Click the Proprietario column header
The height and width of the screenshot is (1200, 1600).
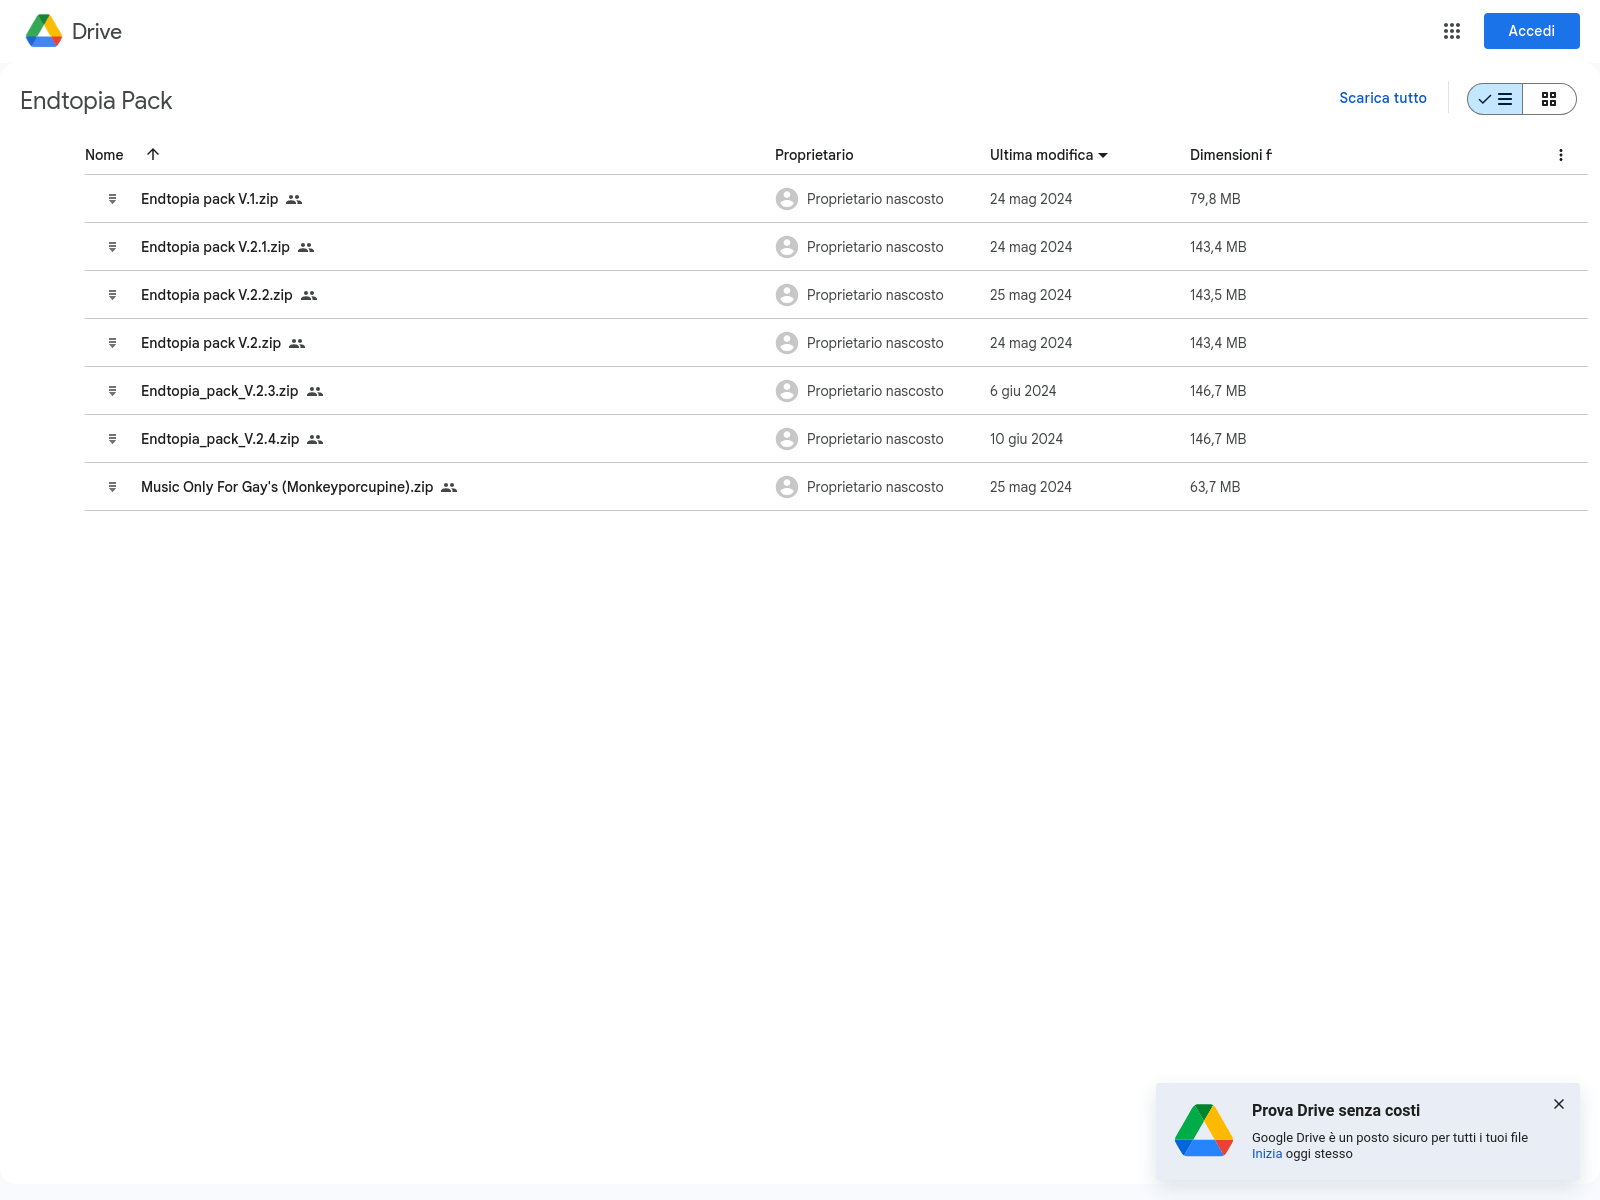(x=814, y=155)
